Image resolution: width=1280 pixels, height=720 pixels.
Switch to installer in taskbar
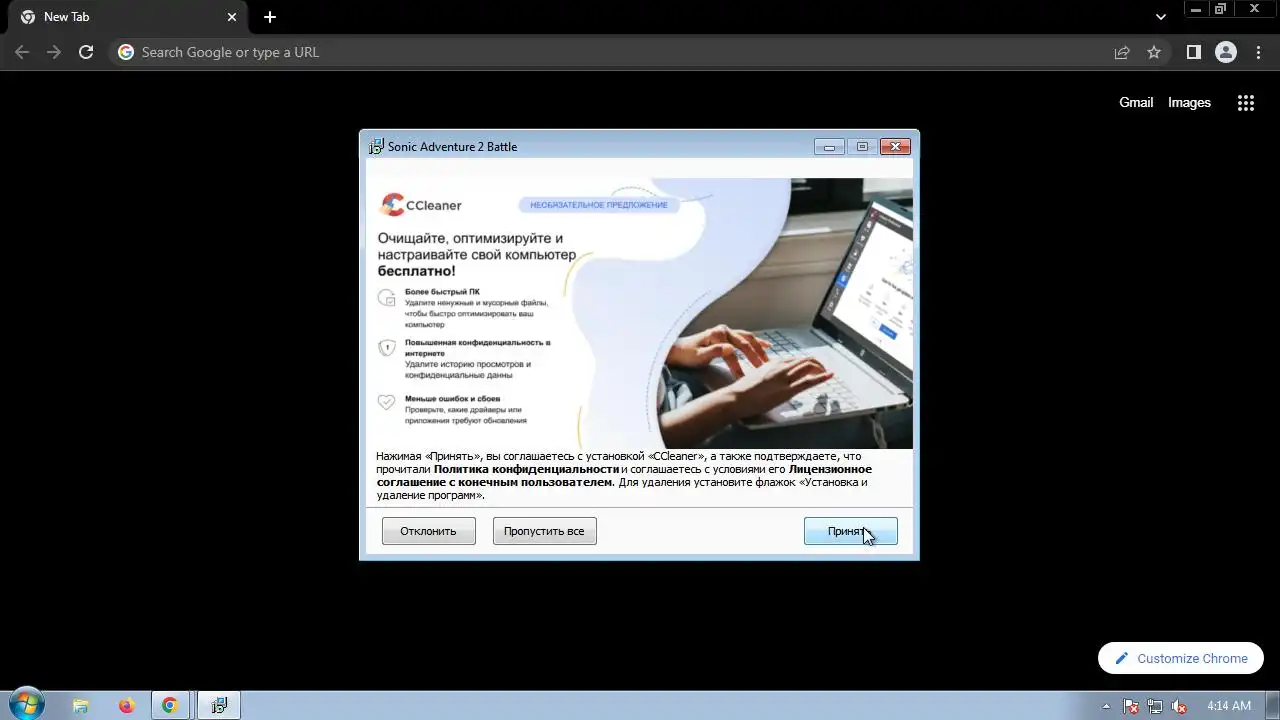[x=219, y=705]
